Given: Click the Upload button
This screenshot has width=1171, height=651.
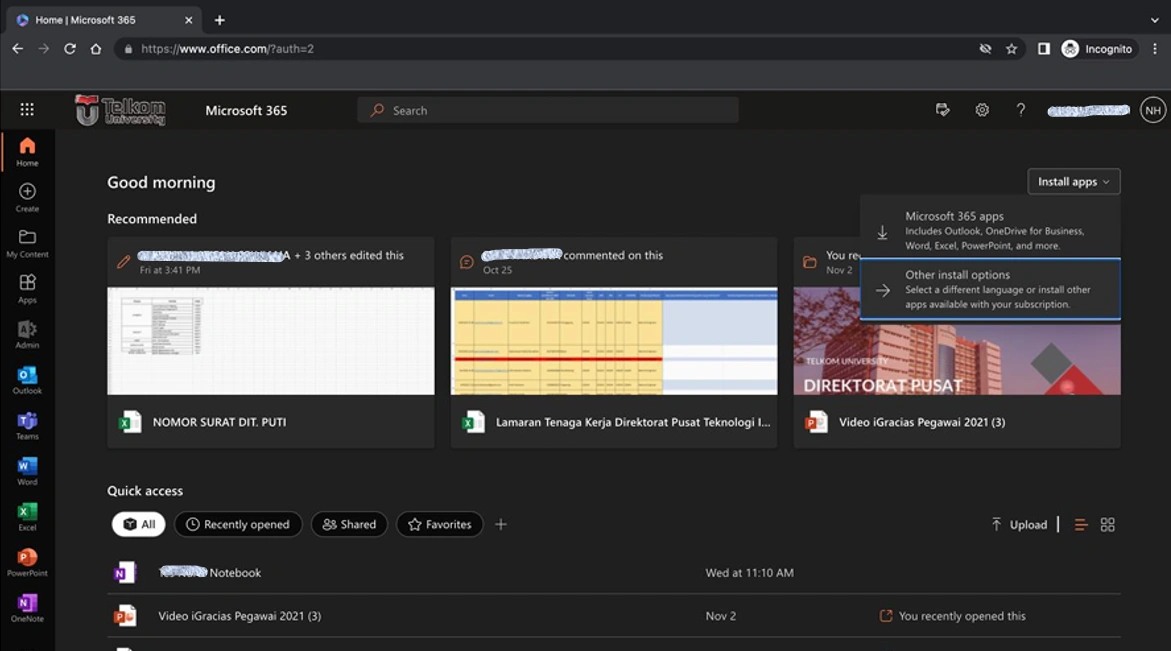Looking at the screenshot, I should coord(1019,525).
